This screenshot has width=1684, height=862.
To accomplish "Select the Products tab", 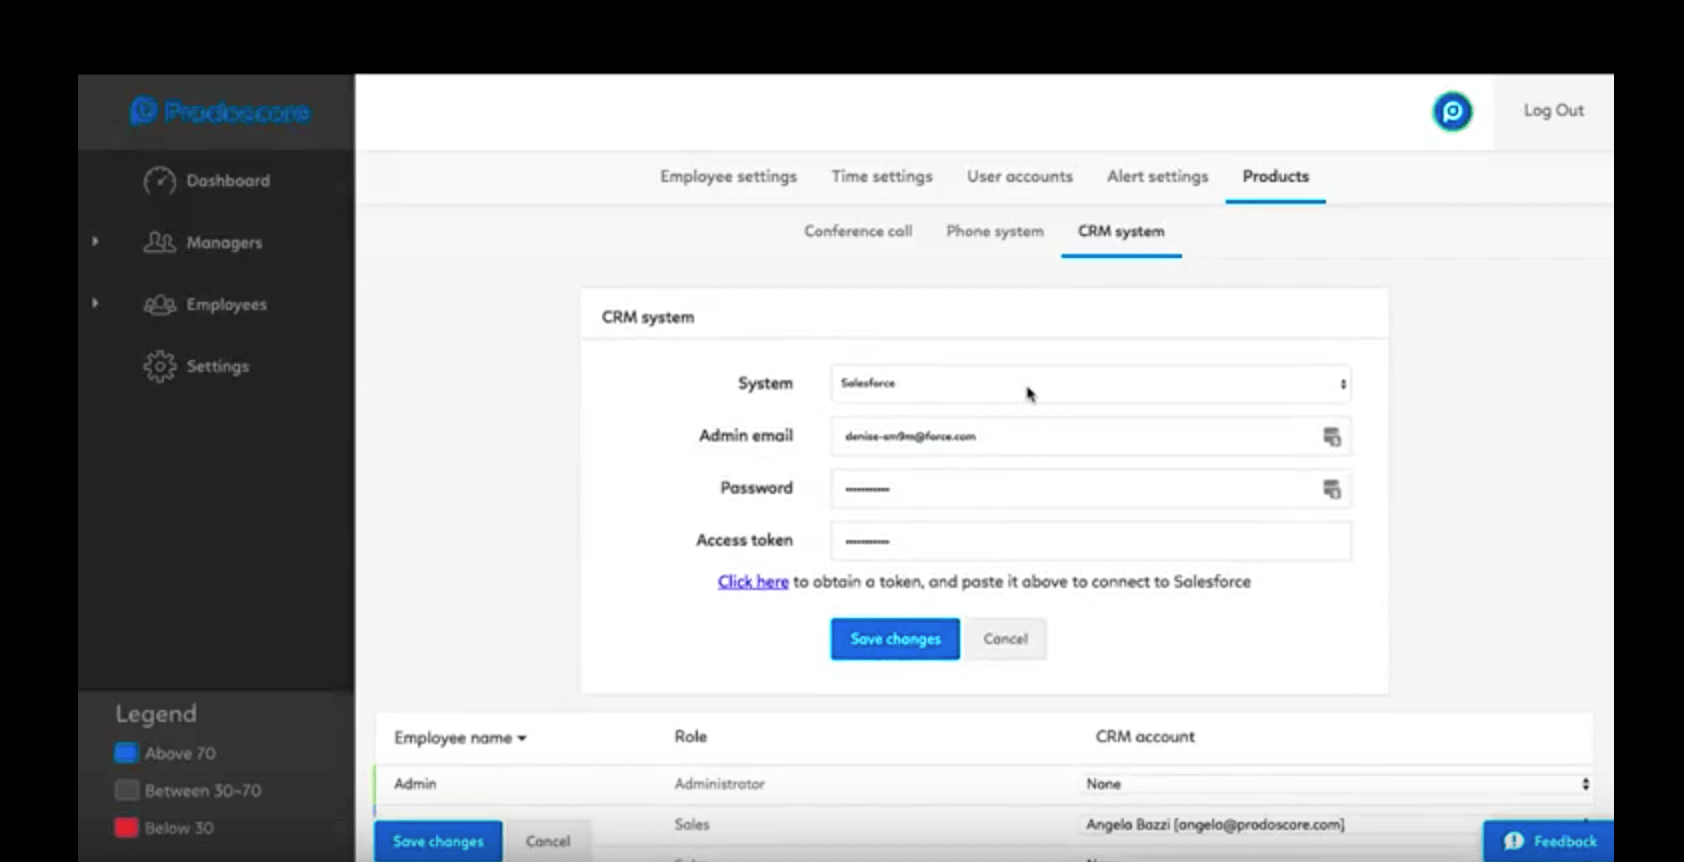I will pyautogui.click(x=1276, y=176).
